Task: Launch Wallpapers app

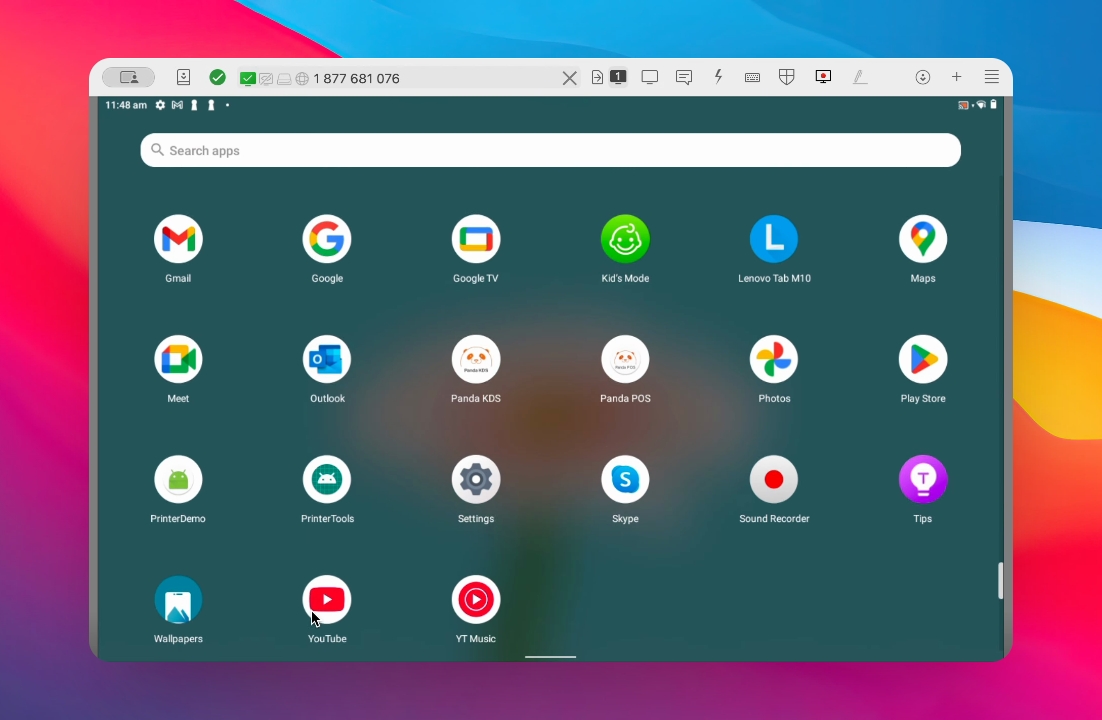Action: [x=178, y=600]
